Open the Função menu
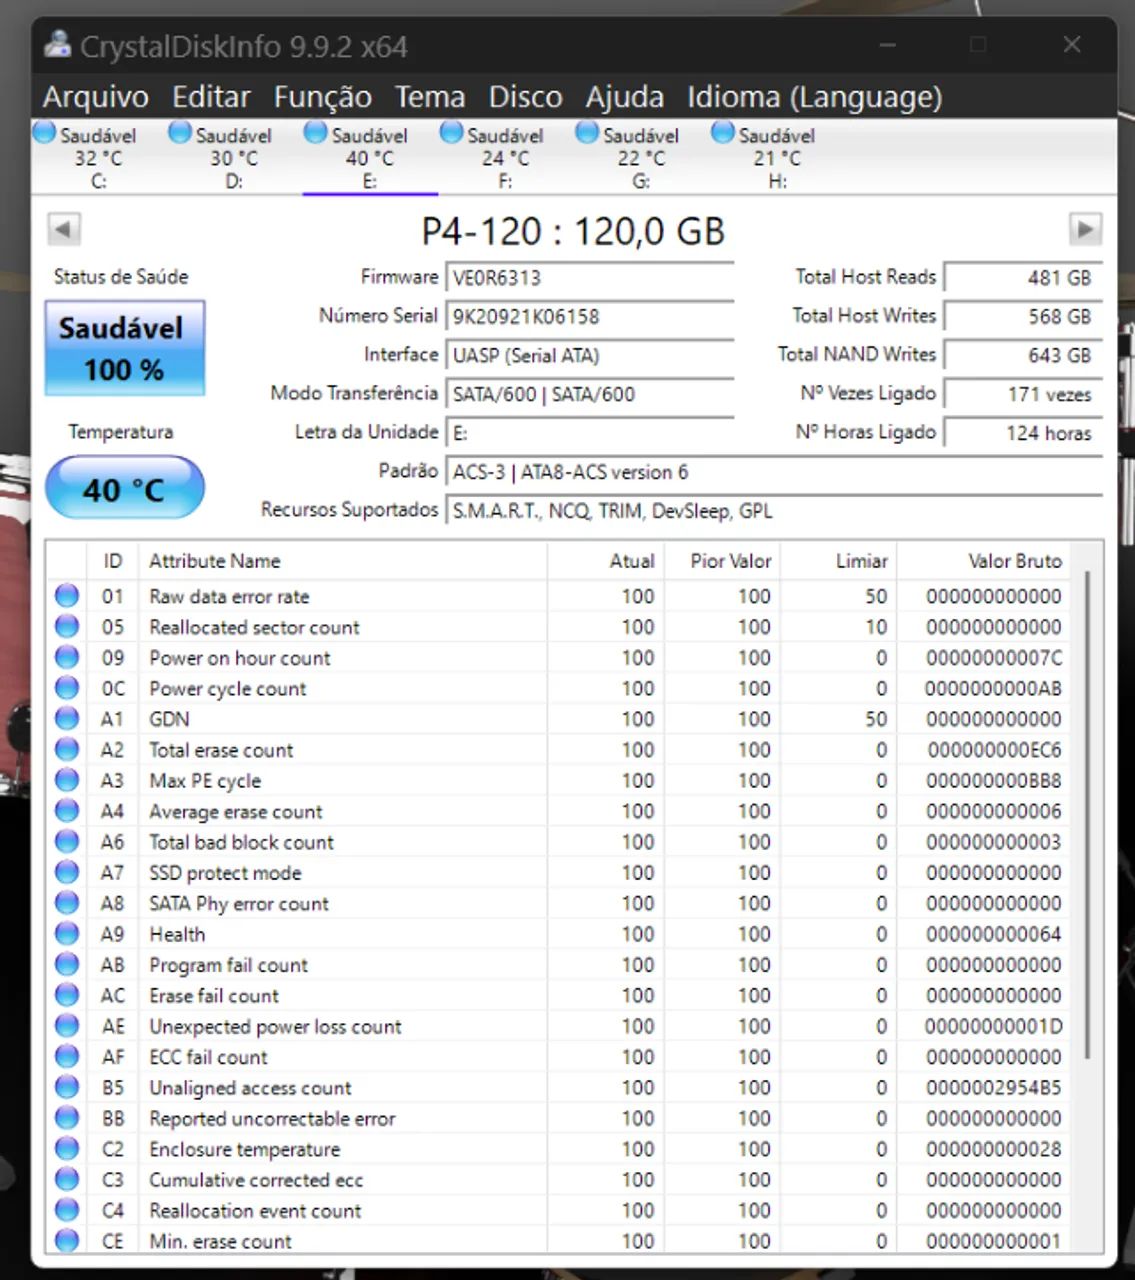Image resolution: width=1135 pixels, height=1280 pixels. coord(322,97)
